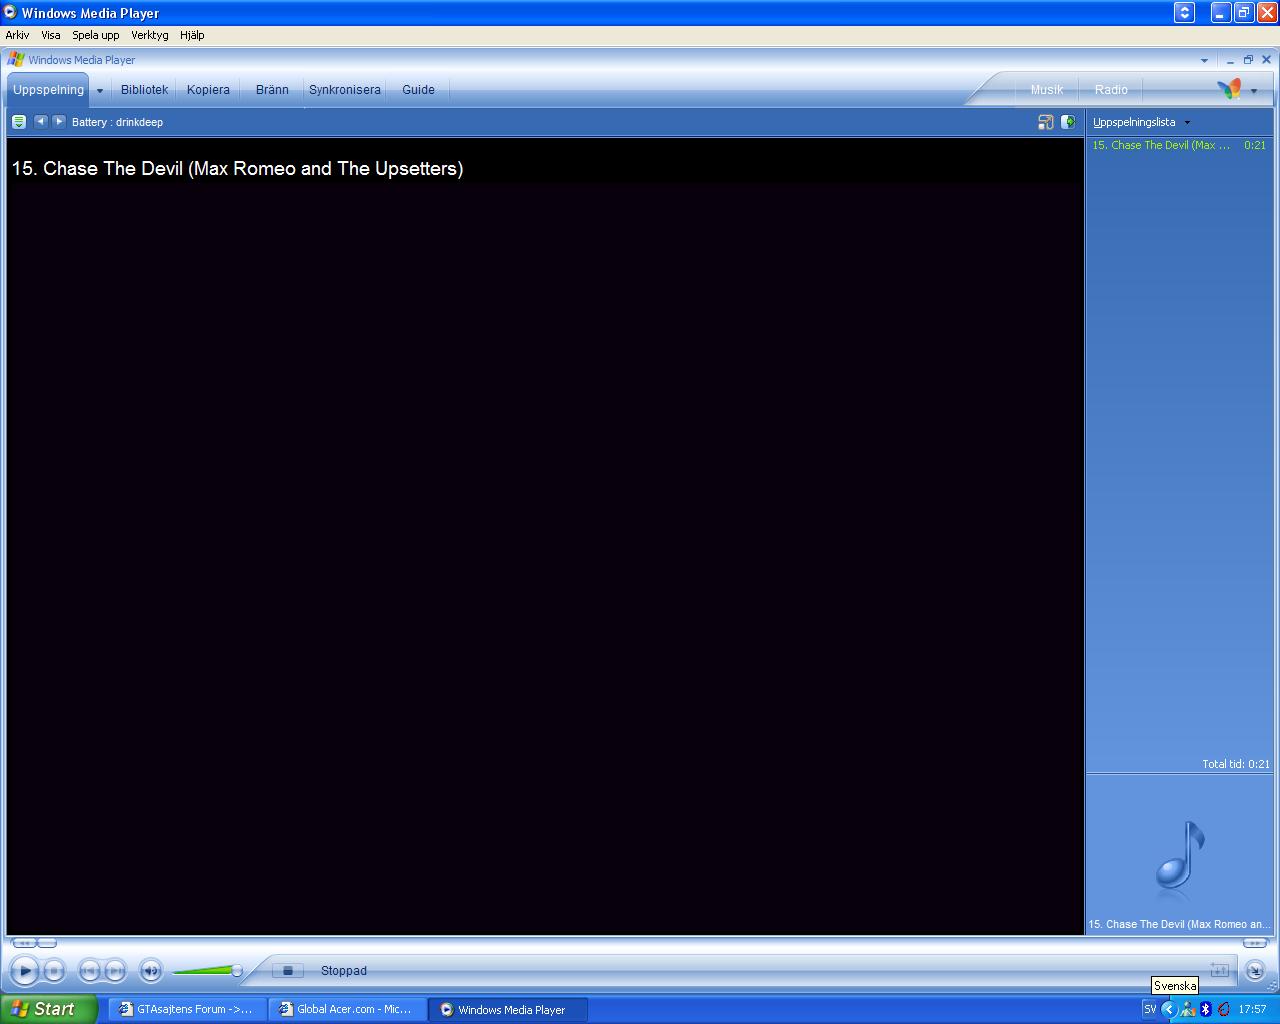Click the Stop playback button

(x=54, y=970)
